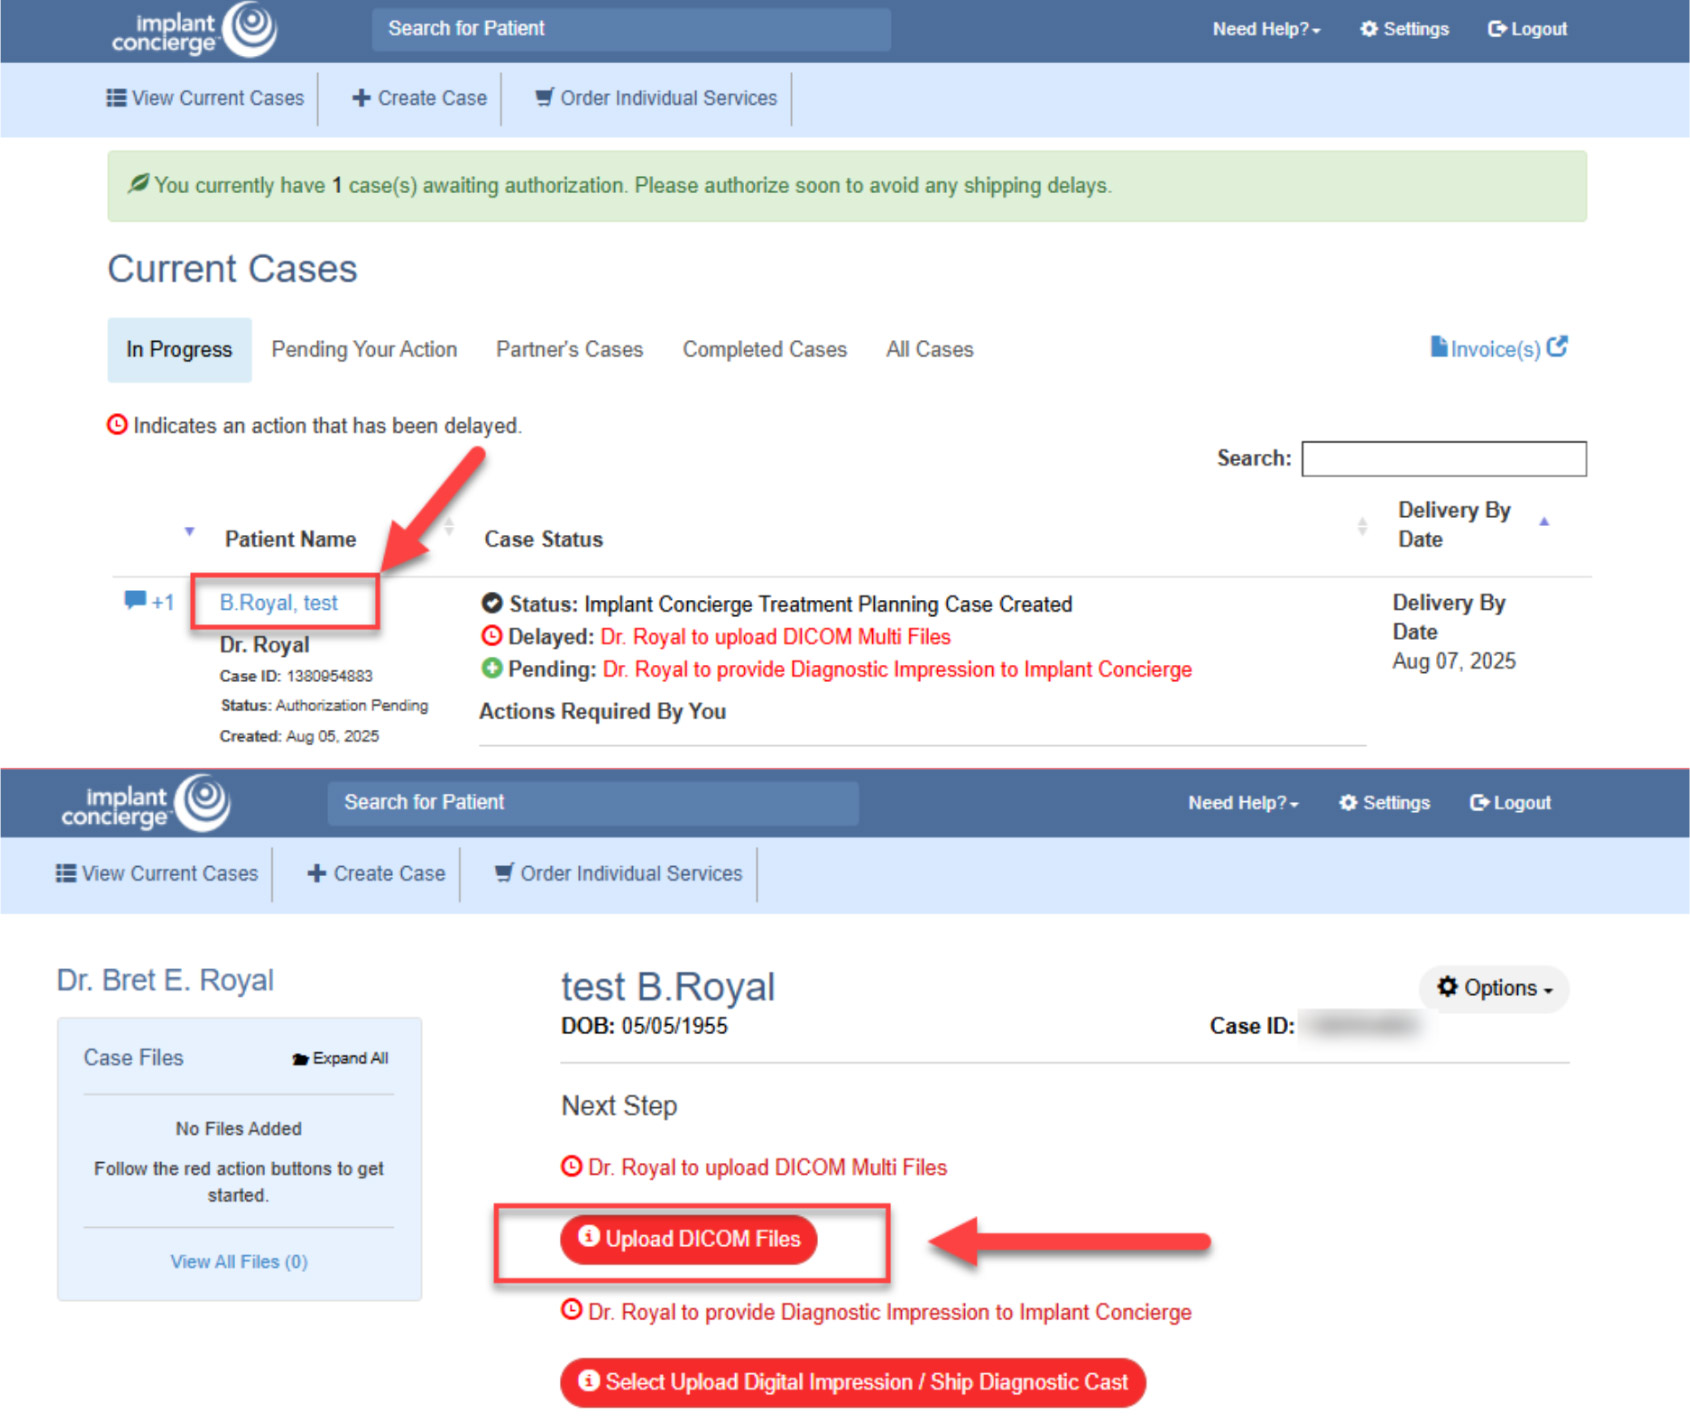Click the Expand All folder icon
Image resolution: width=1690 pixels, height=1426 pixels.
[x=300, y=1059]
